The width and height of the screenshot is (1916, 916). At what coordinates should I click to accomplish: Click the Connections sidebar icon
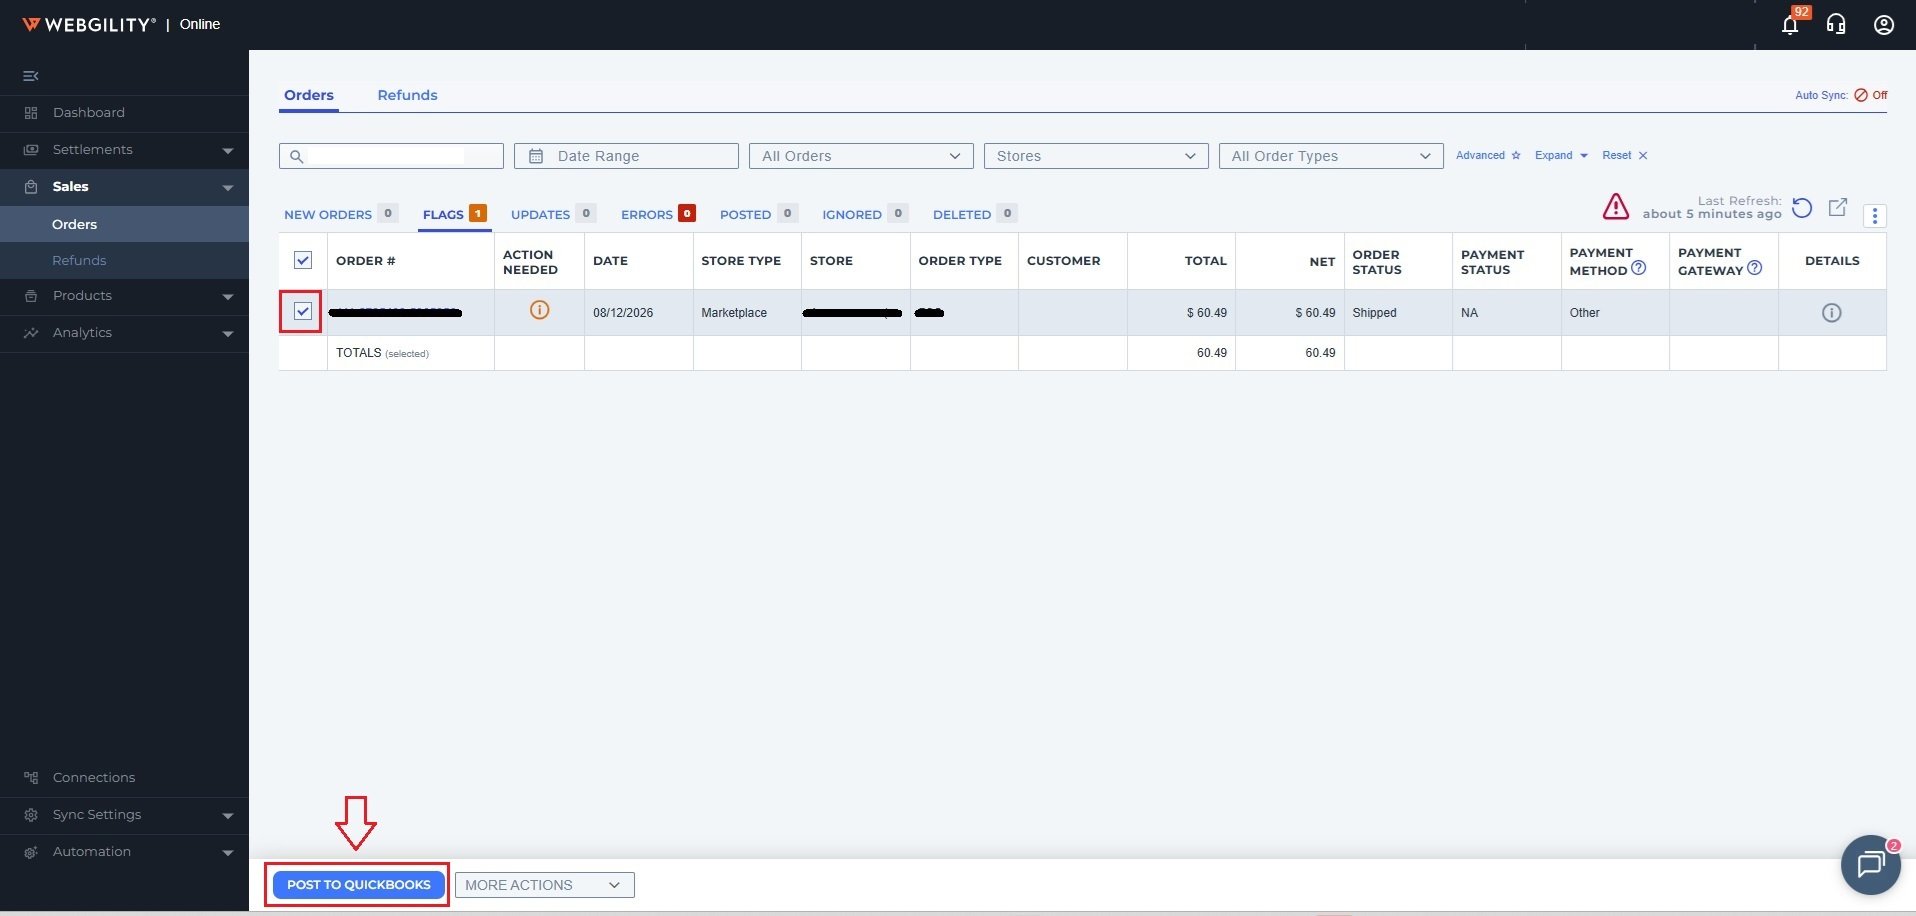(31, 778)
